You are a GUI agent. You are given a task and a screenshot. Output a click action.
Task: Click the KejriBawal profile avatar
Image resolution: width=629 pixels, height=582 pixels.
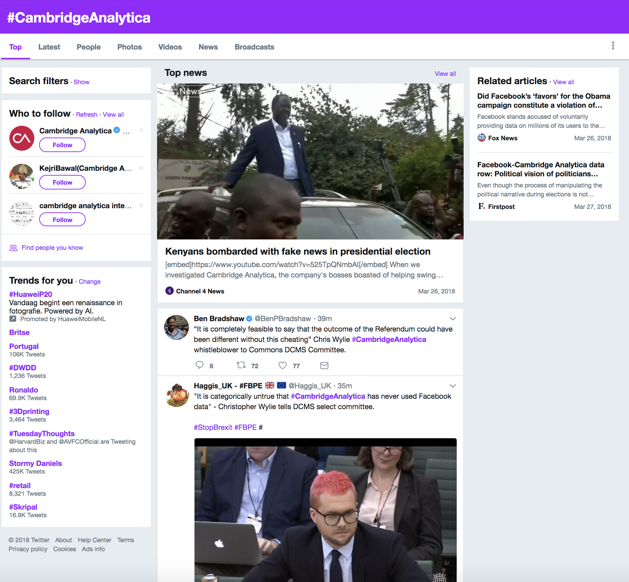coord(22,176)
